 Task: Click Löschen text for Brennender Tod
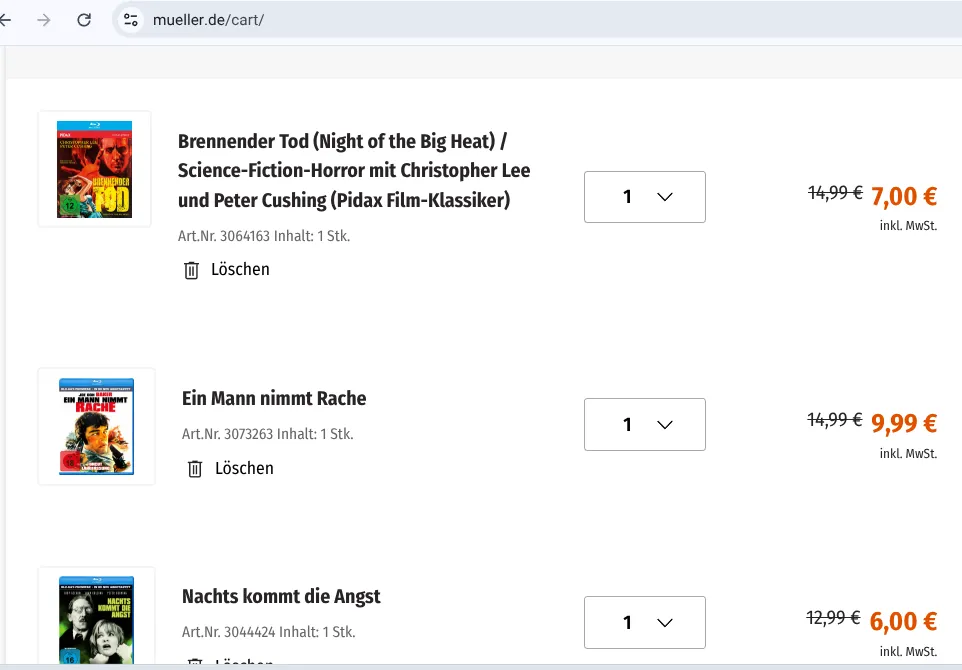[240, 270]
